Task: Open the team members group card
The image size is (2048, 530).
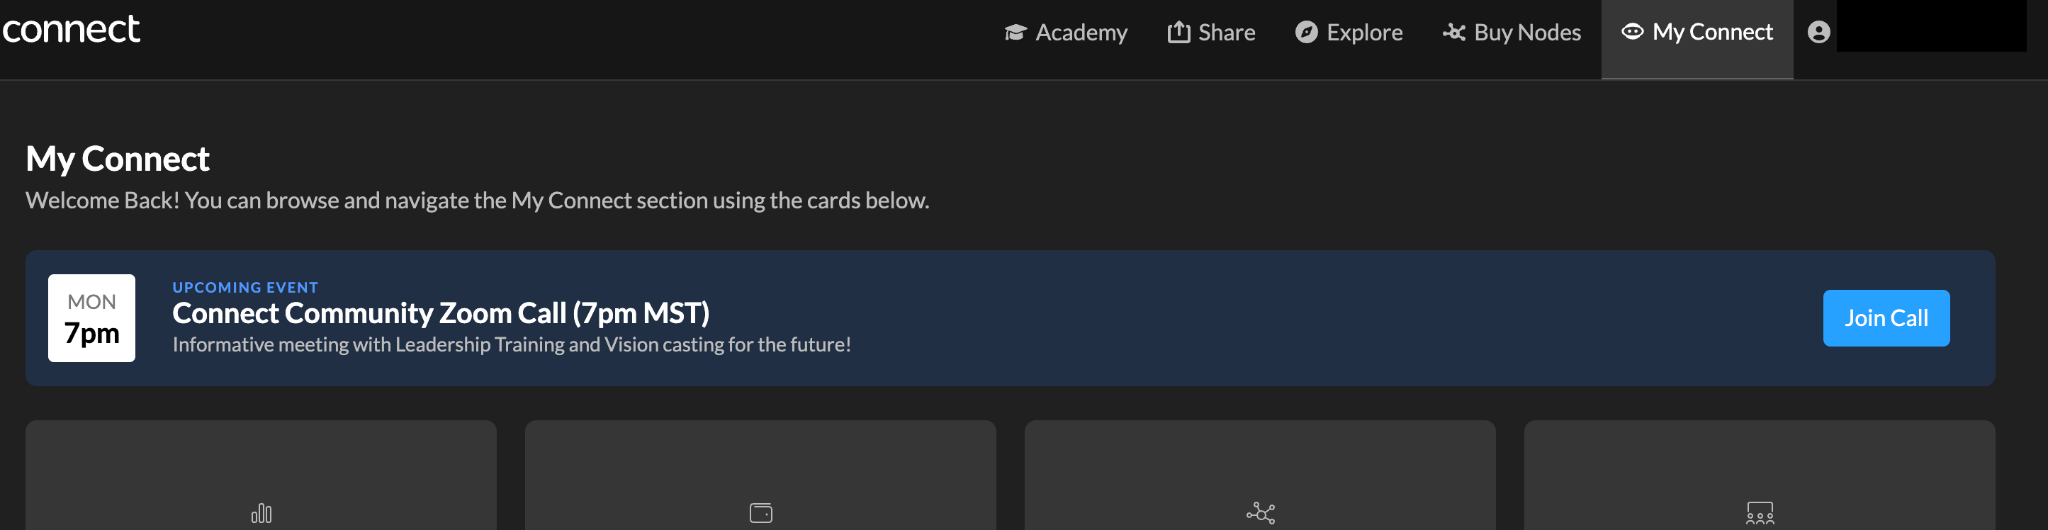Action: (x=1759, y=475)
